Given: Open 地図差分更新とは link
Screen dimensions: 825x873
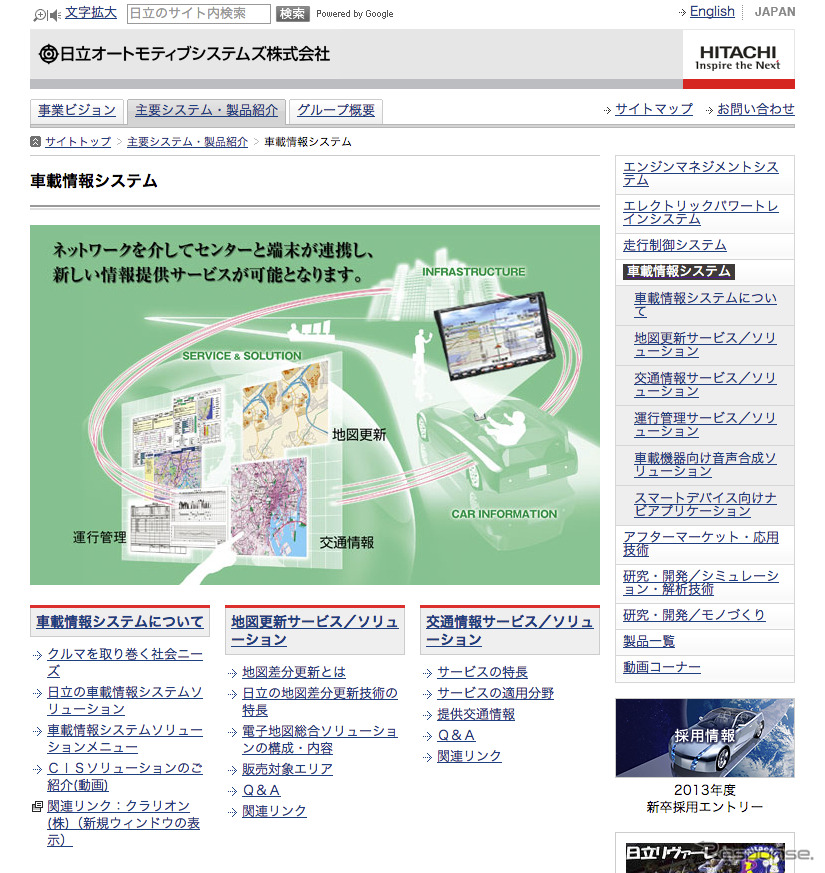Looking at the screenshot, I should 294,672.
